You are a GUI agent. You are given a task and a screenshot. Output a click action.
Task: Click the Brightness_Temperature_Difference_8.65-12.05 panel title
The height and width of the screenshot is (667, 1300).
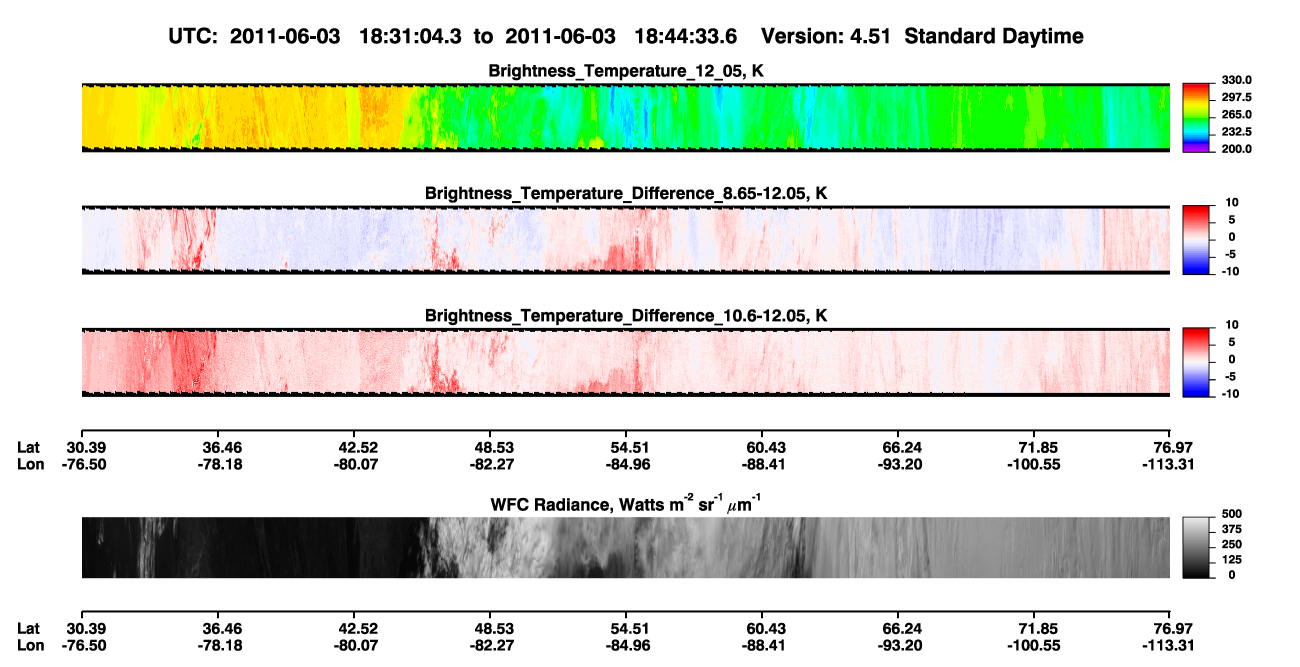coord(626,192)
